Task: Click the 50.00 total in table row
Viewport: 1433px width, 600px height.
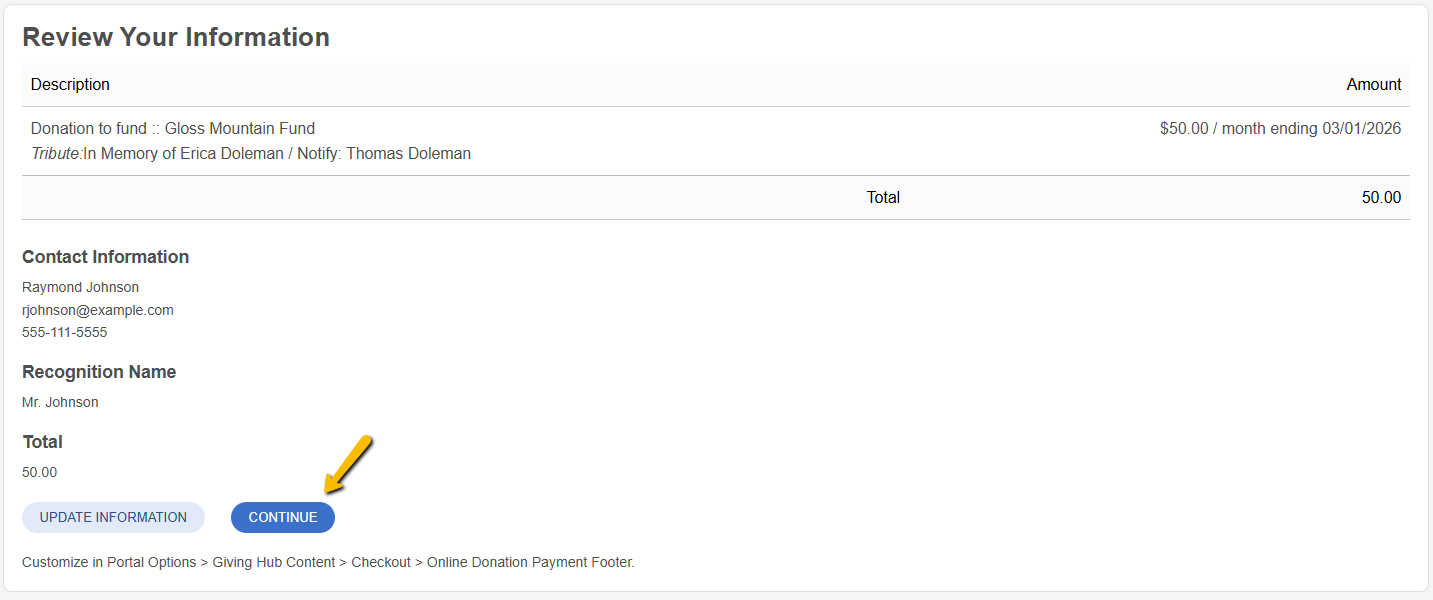Action: pyautogui.click(x=1381, y=198)
